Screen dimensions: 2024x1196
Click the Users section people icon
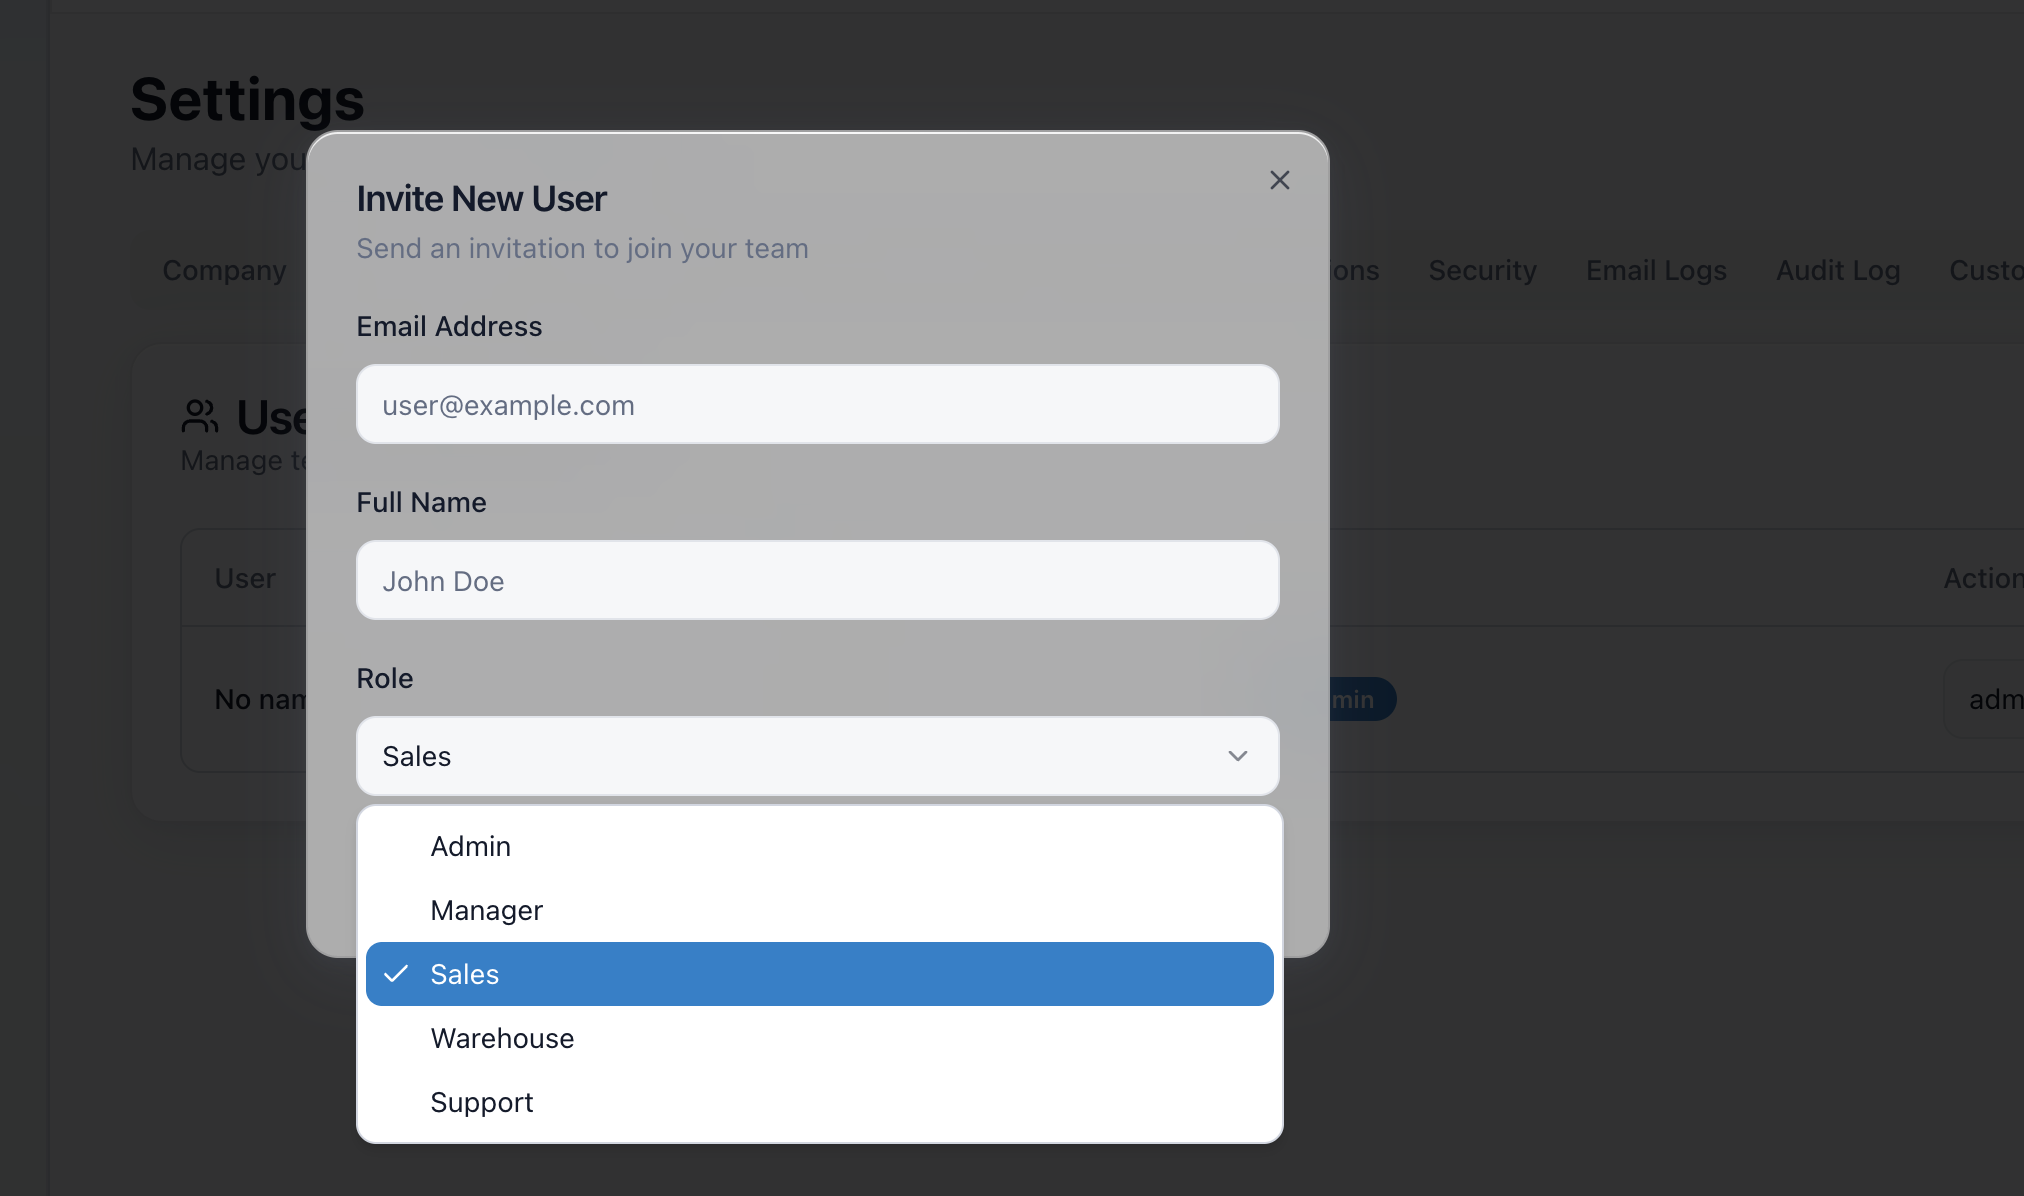(199, 417)
